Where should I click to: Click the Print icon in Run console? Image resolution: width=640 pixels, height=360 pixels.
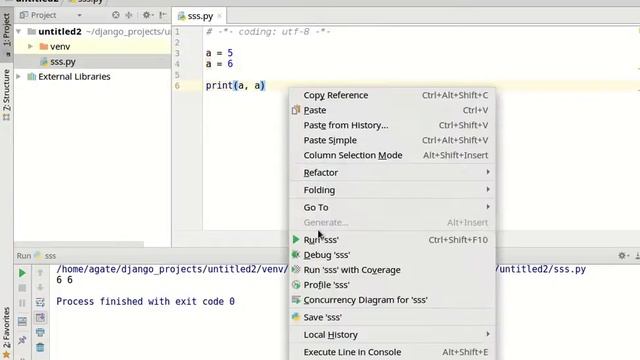[40, 332]
